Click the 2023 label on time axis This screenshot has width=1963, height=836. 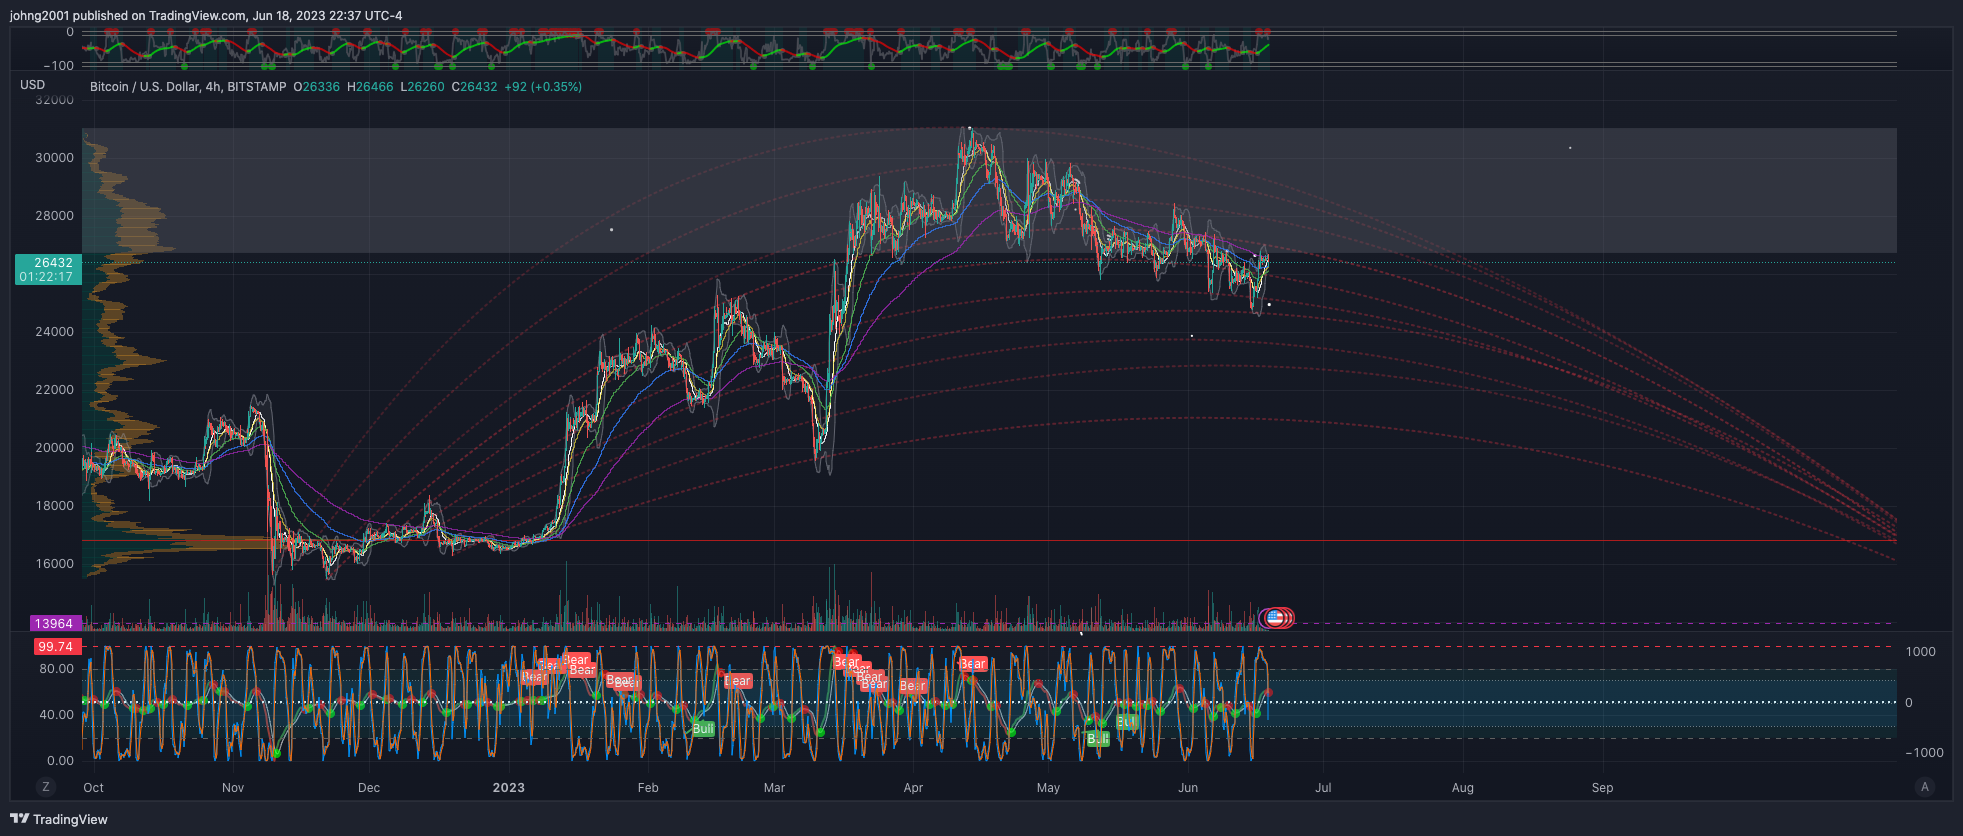(x=509, y=788)
